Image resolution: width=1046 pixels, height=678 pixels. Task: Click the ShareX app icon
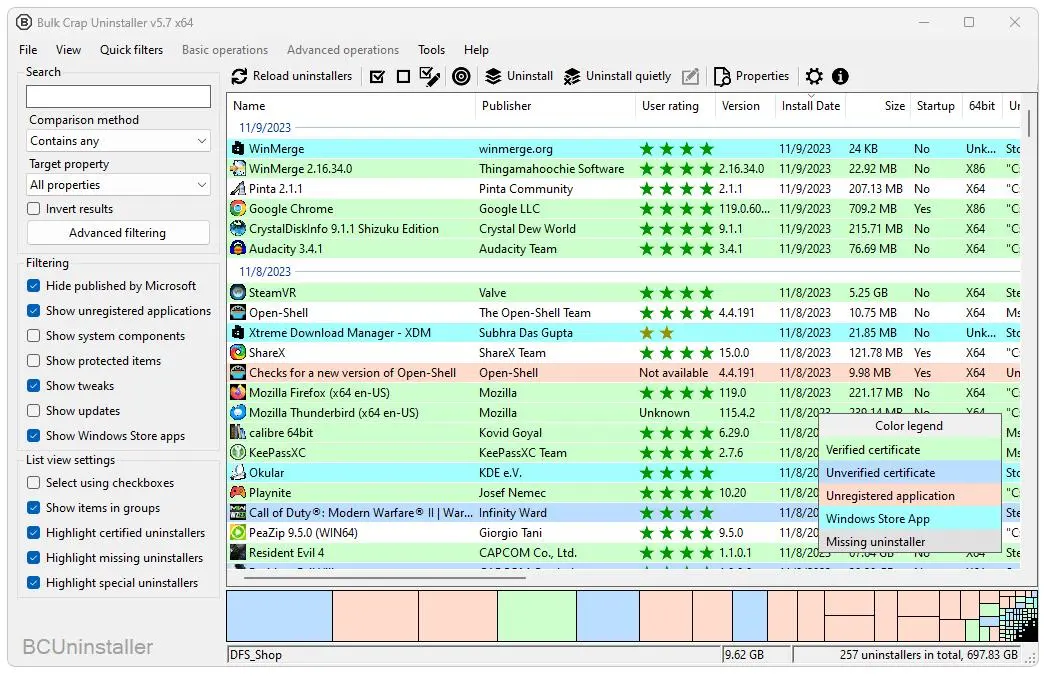click(237, 353)
